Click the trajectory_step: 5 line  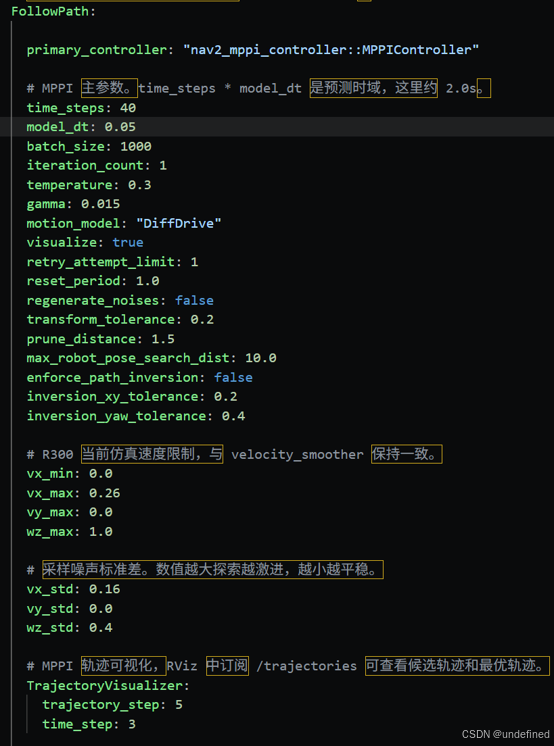pyautogui.click(x=112, y=705)
